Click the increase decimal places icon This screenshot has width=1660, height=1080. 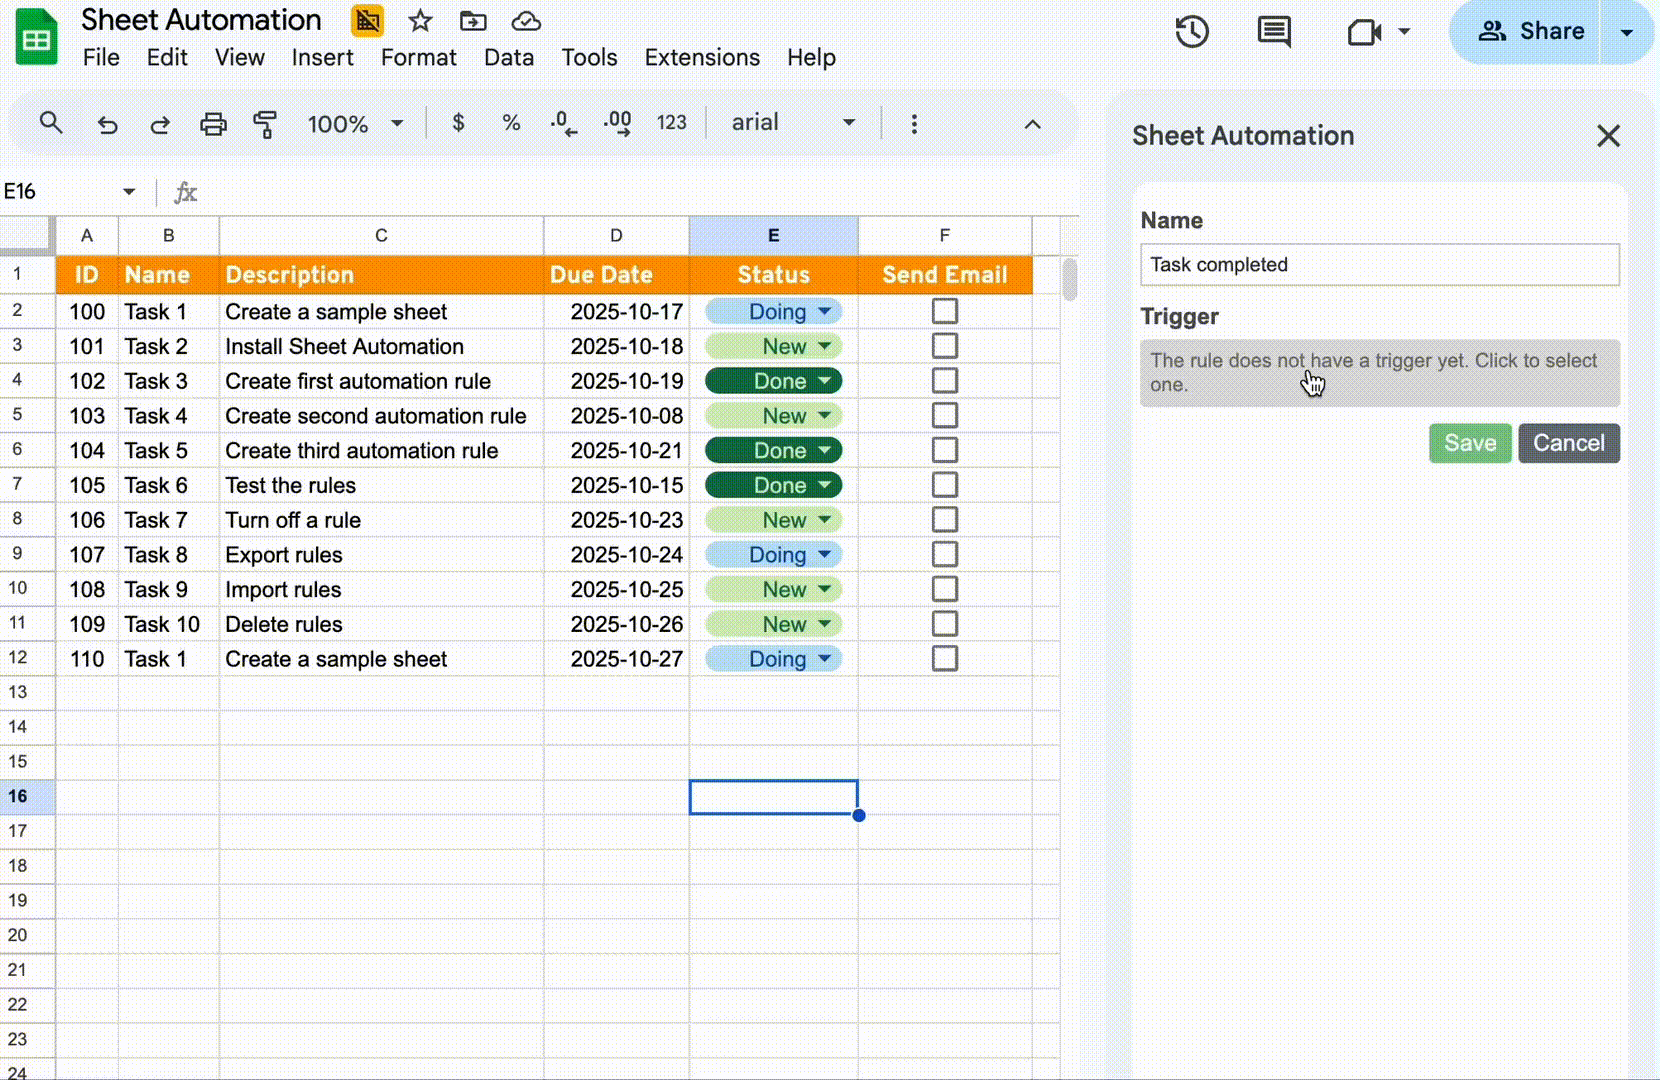point(617,124)
